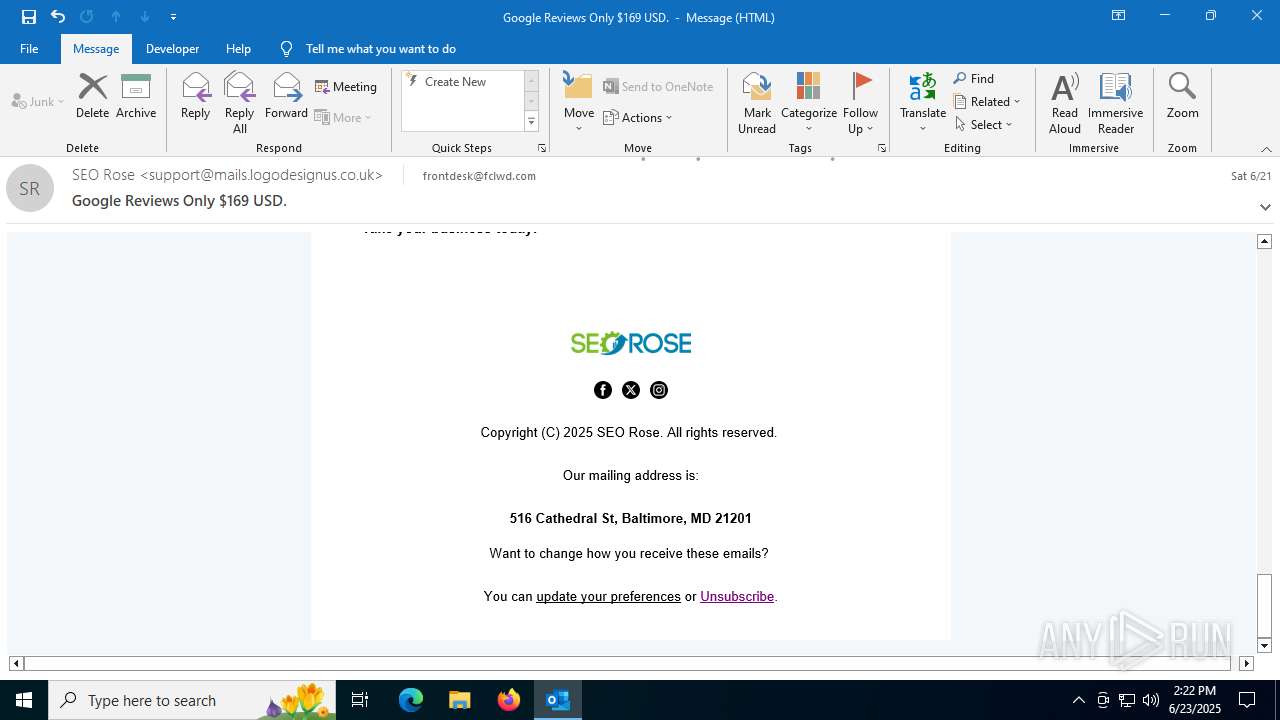This screenshot has height=720, width=1280.
Task: Open the Instagram social icon link
Action: pyautogui.click(x=659, y=390)
